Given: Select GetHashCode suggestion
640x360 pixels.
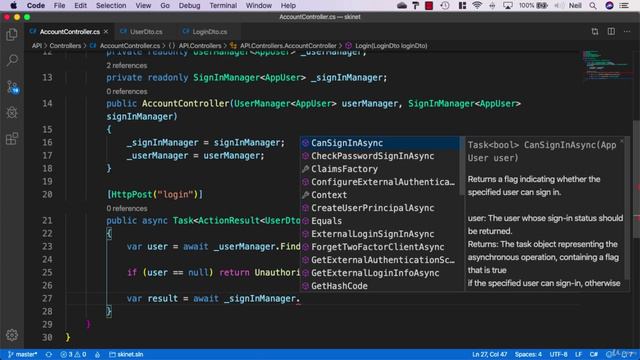Looking at the screenshot, I should click(380, 286).
